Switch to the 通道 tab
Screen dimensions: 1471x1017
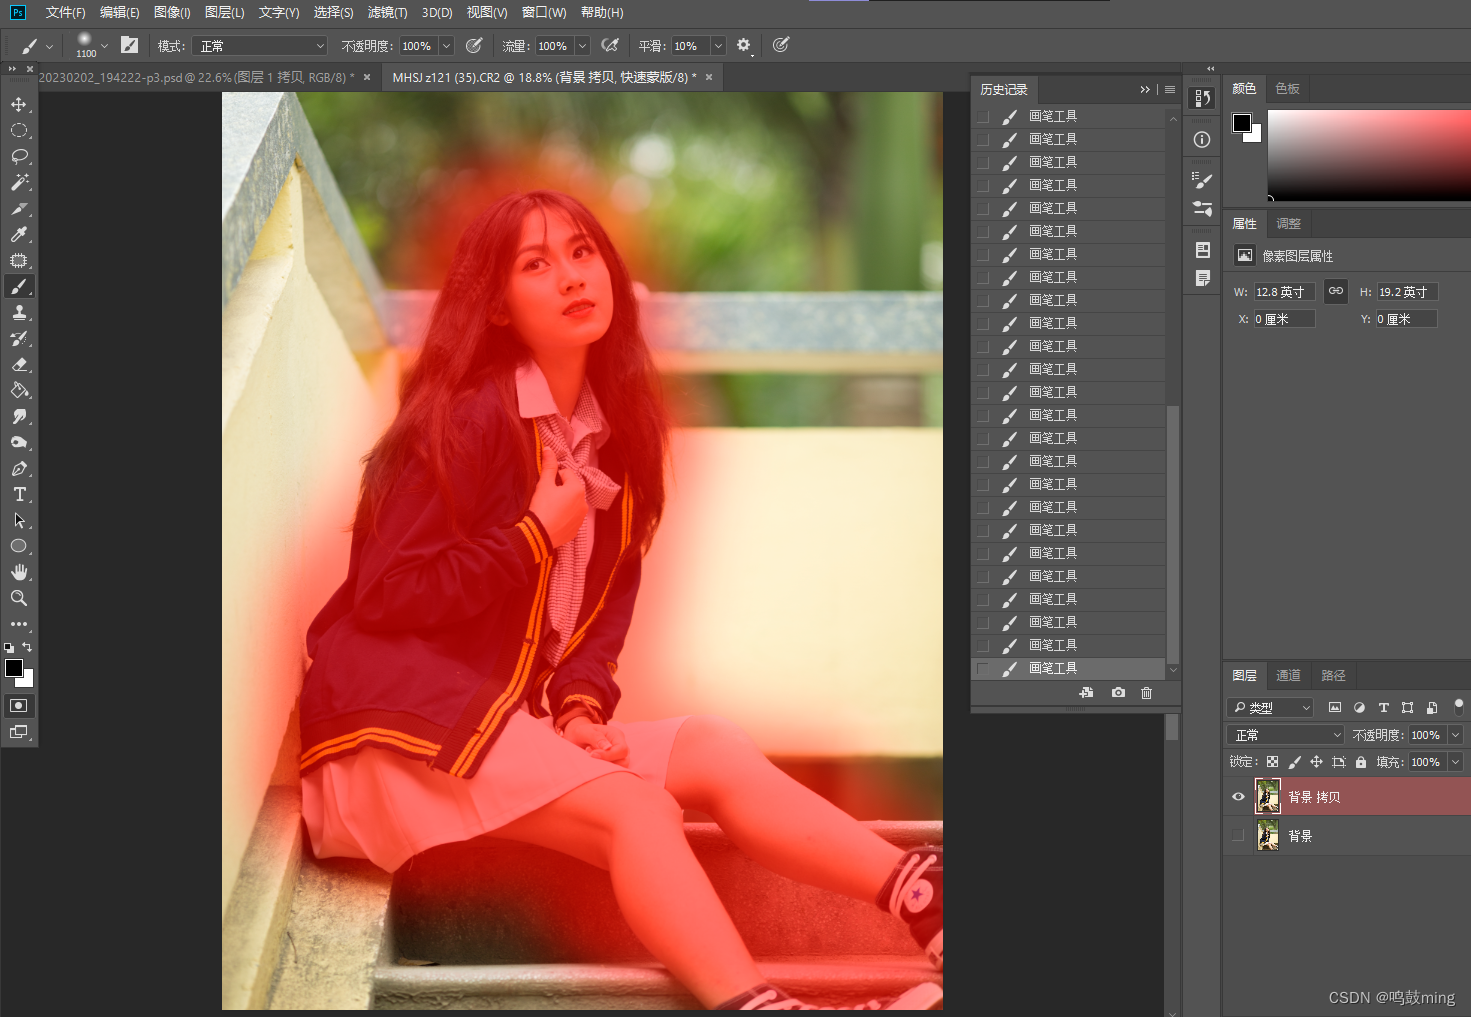(1288, 676)
